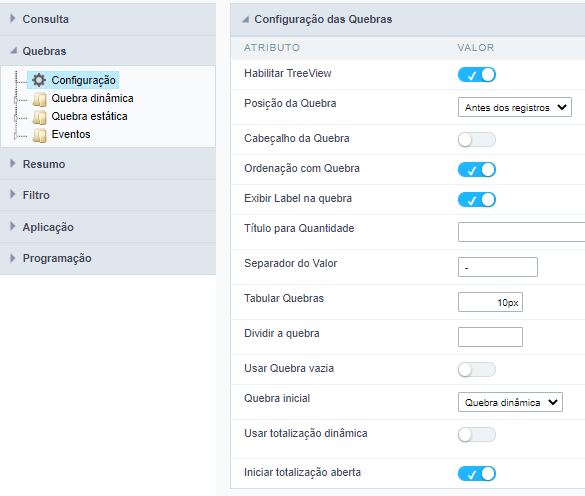The image size is (585, 496).
Task: Click the Eventos folder icon
Action: [39, 135]
